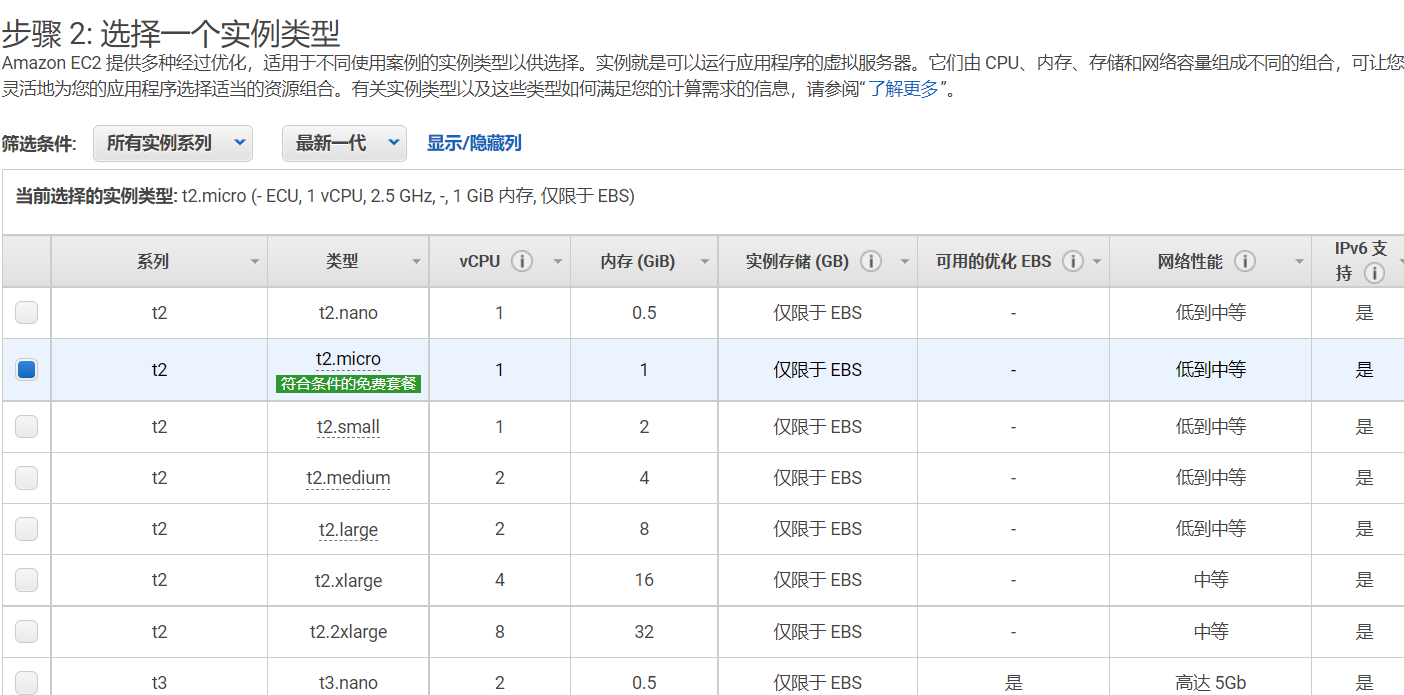Open the 系列 column sort arrow
Screen dimensions: 1404x695
pyautogui.click(x=254, y=262)
